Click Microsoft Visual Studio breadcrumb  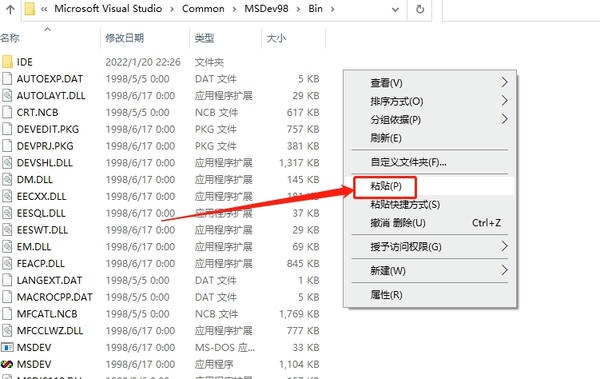[x=108, y=8]
